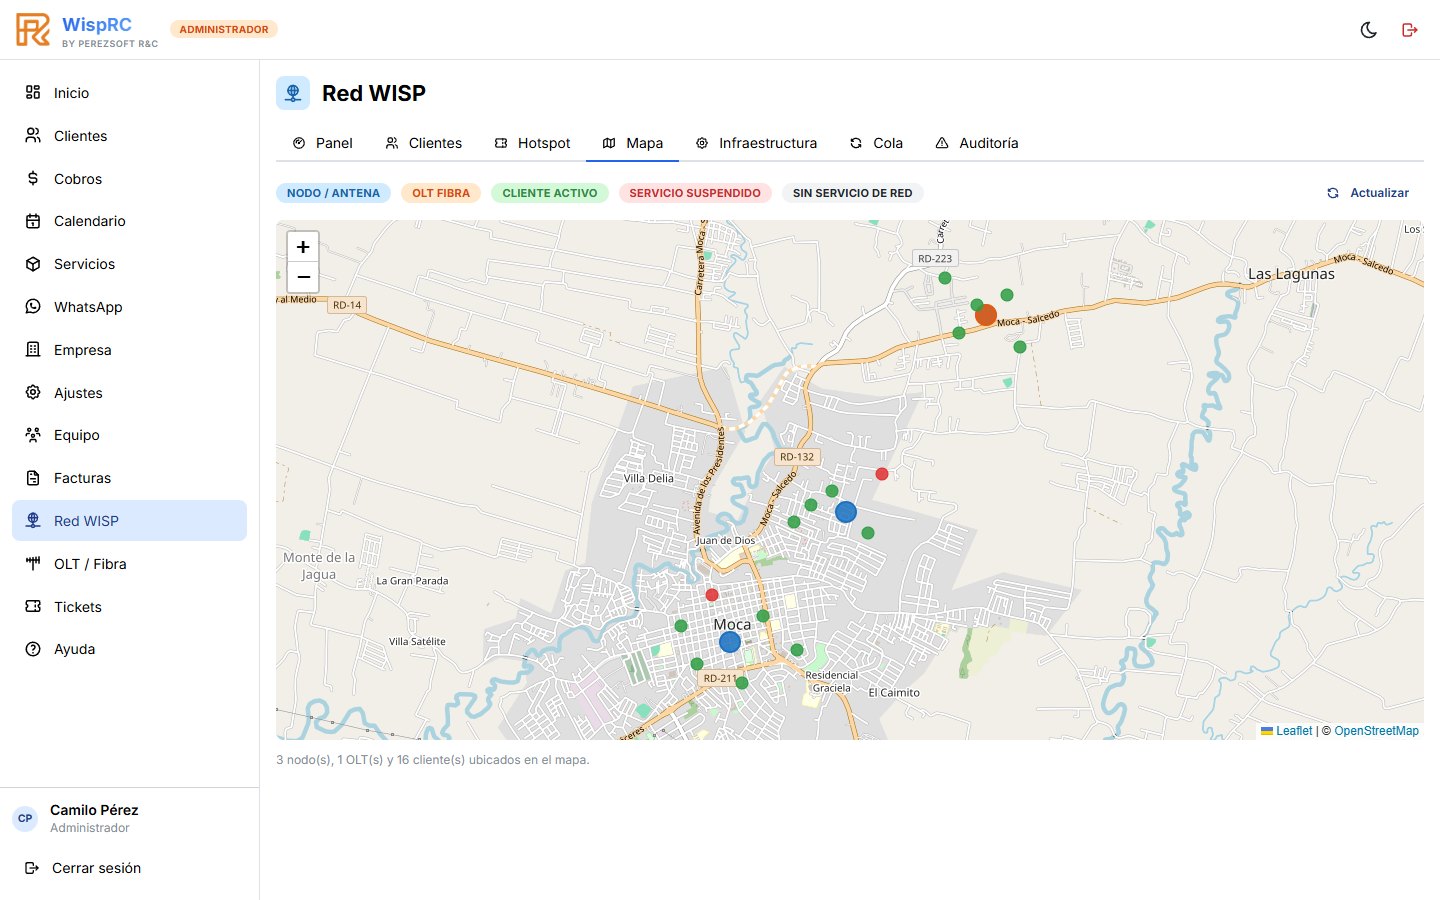Click the WispRC logo icon

click(33, 30)
